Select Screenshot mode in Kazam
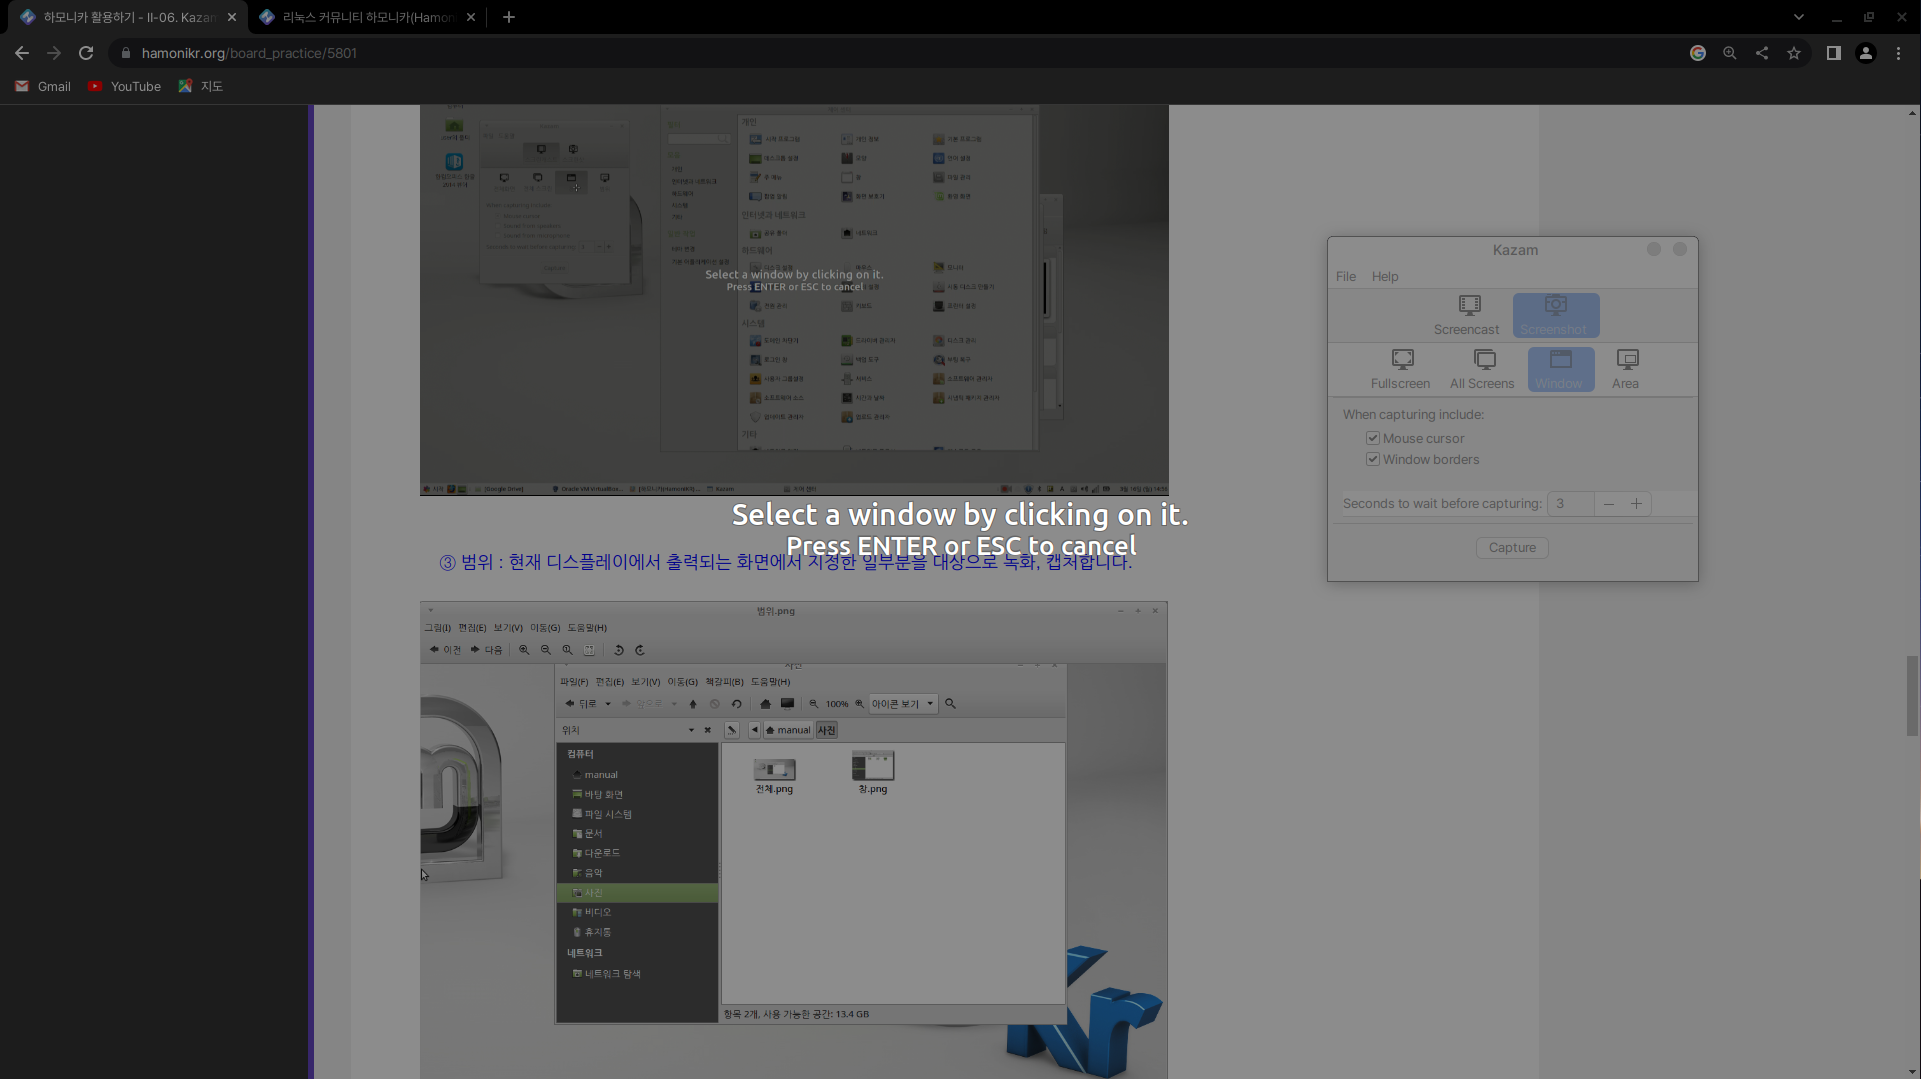 pos(1555,315)
